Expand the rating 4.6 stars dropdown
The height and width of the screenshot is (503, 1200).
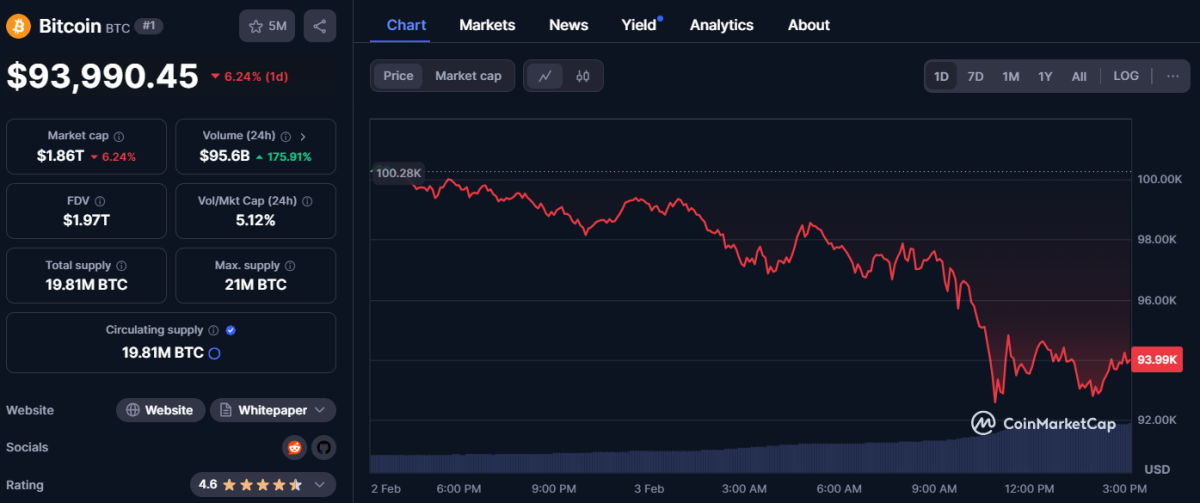tap(263, 484)
